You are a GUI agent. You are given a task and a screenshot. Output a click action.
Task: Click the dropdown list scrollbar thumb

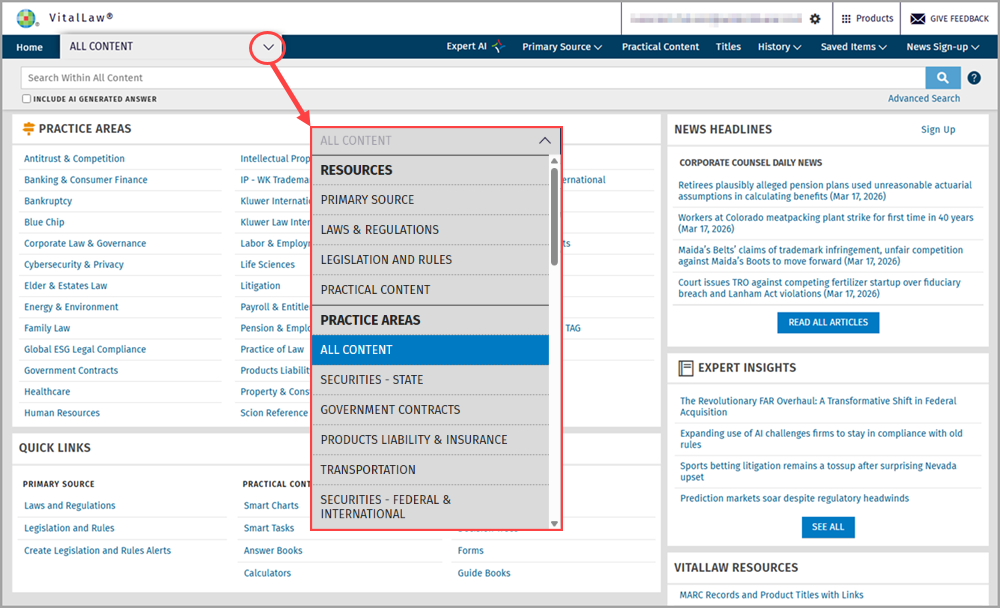point(554,216)
